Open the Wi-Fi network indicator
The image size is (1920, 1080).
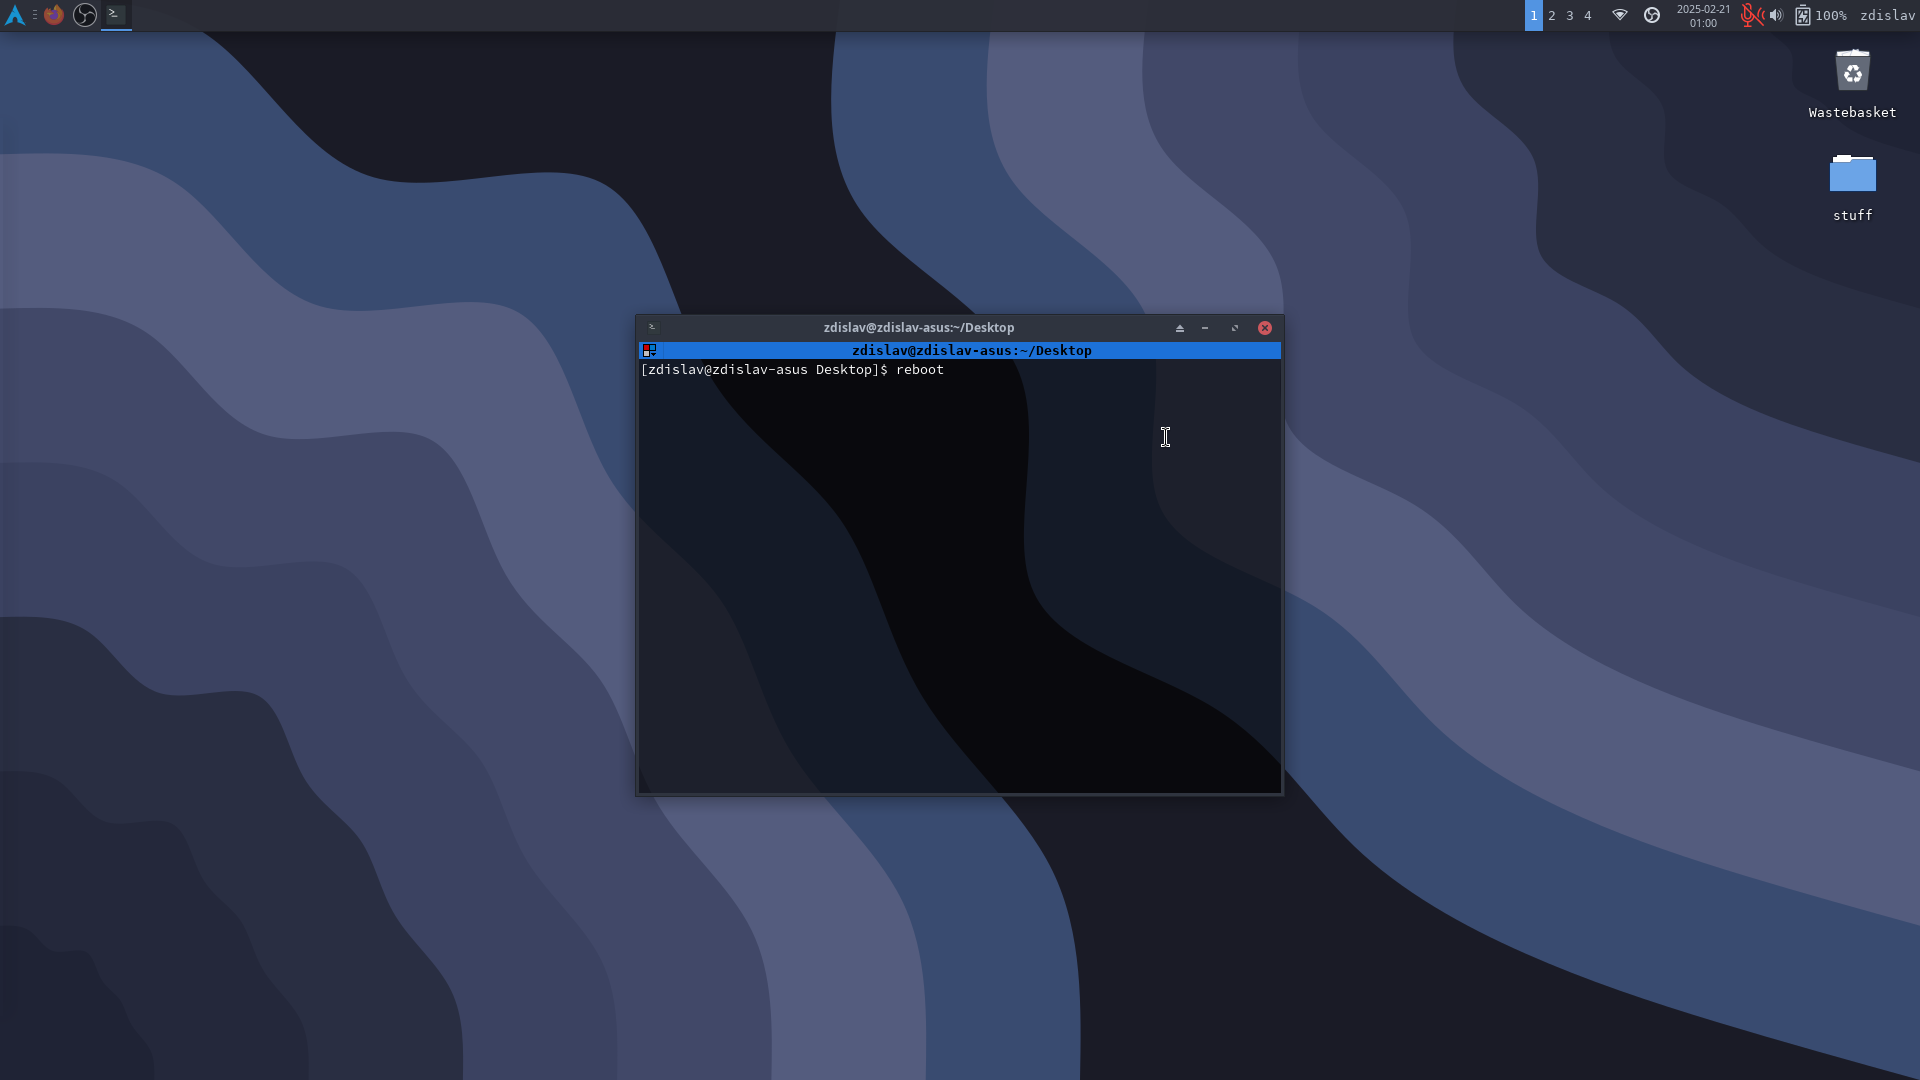pos(1620,15)
